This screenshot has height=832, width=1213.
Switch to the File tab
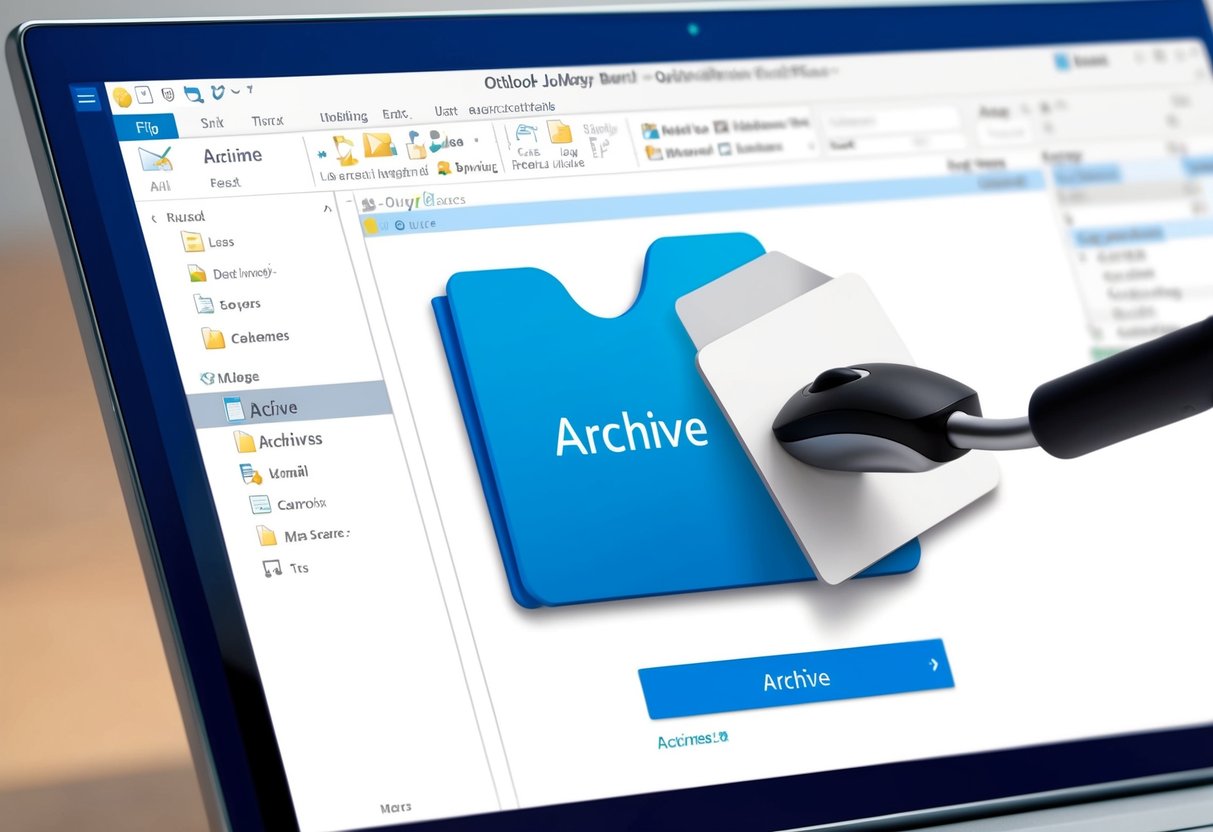coord(147,126)
